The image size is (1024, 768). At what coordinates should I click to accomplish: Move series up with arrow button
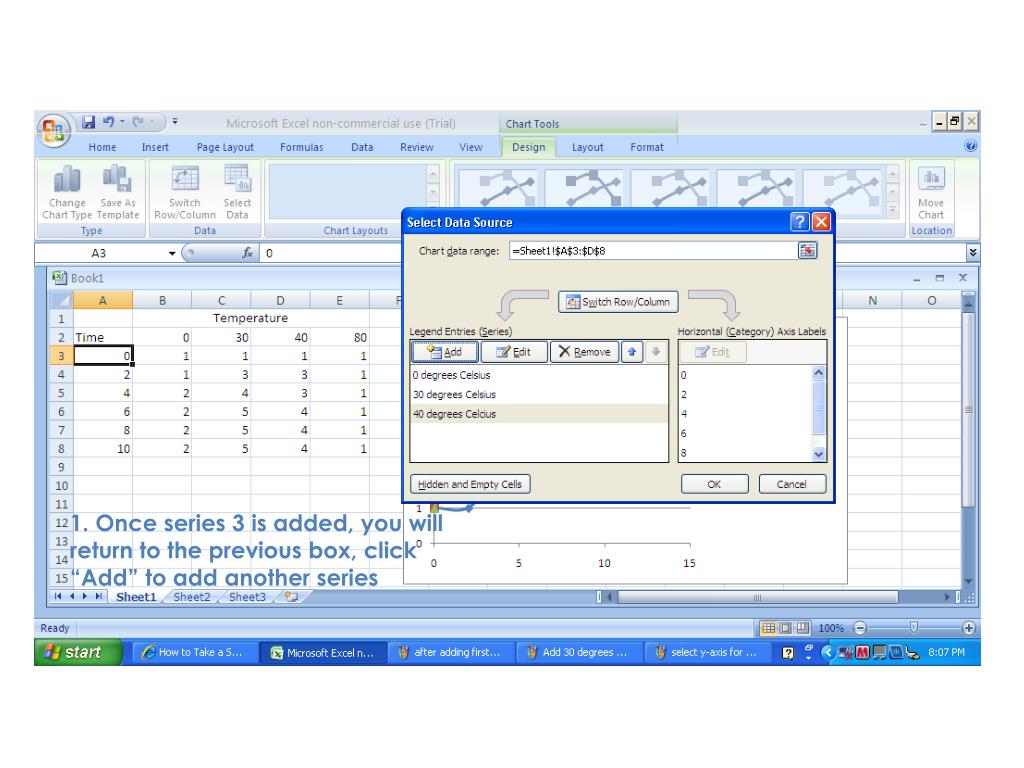pyautogui.click(x=632, y=352)
